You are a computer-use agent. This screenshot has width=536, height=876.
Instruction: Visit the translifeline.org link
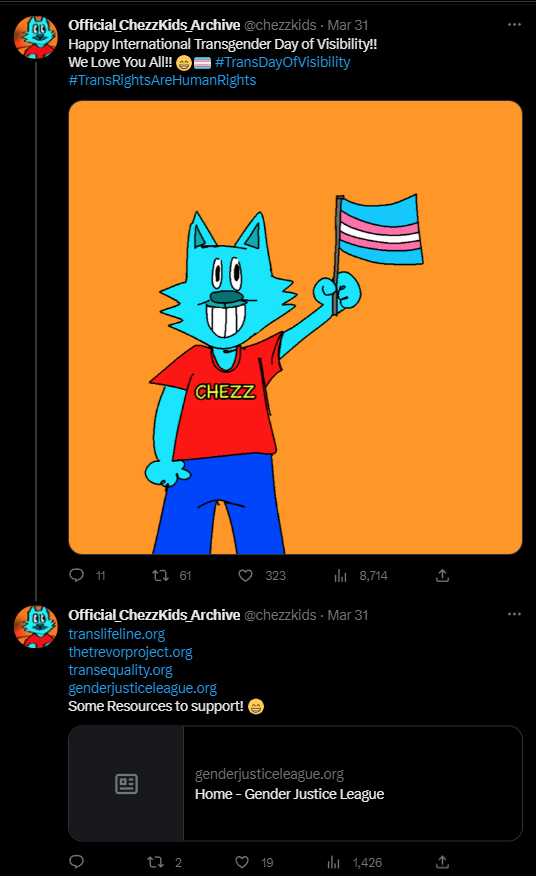coord(117,634)
